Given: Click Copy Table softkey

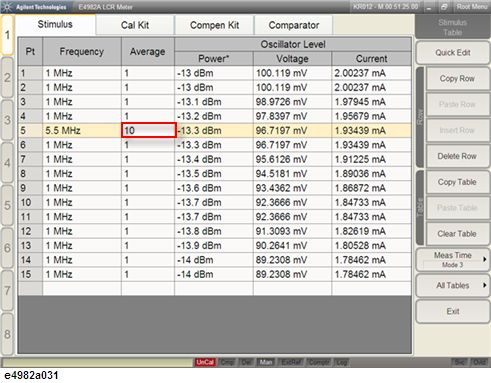Looking at the screenshot, I should [x=457, y=182].
